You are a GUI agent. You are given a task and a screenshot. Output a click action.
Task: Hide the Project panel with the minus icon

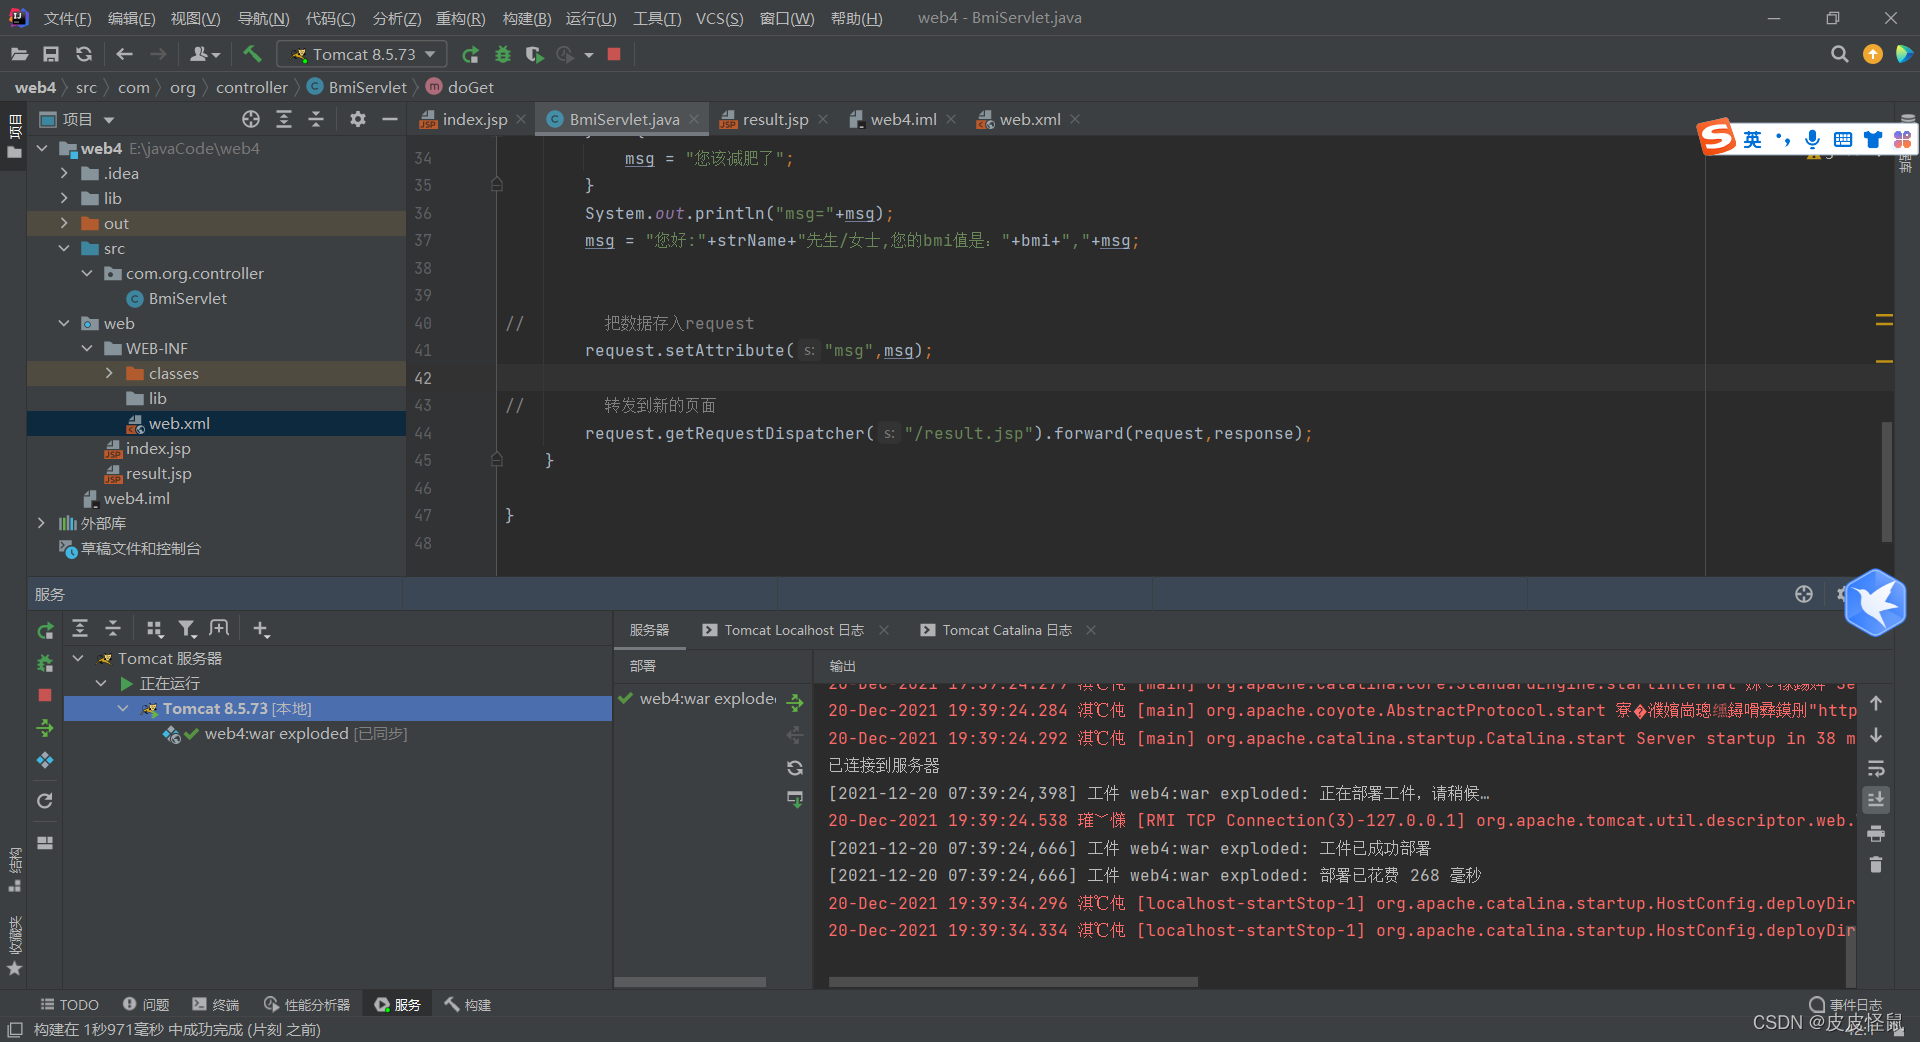click(390, 119)
